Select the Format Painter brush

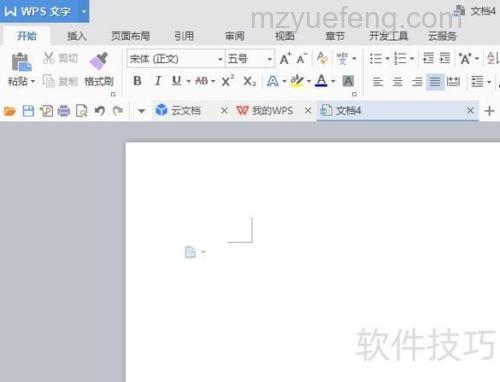(x=99, y=61)
